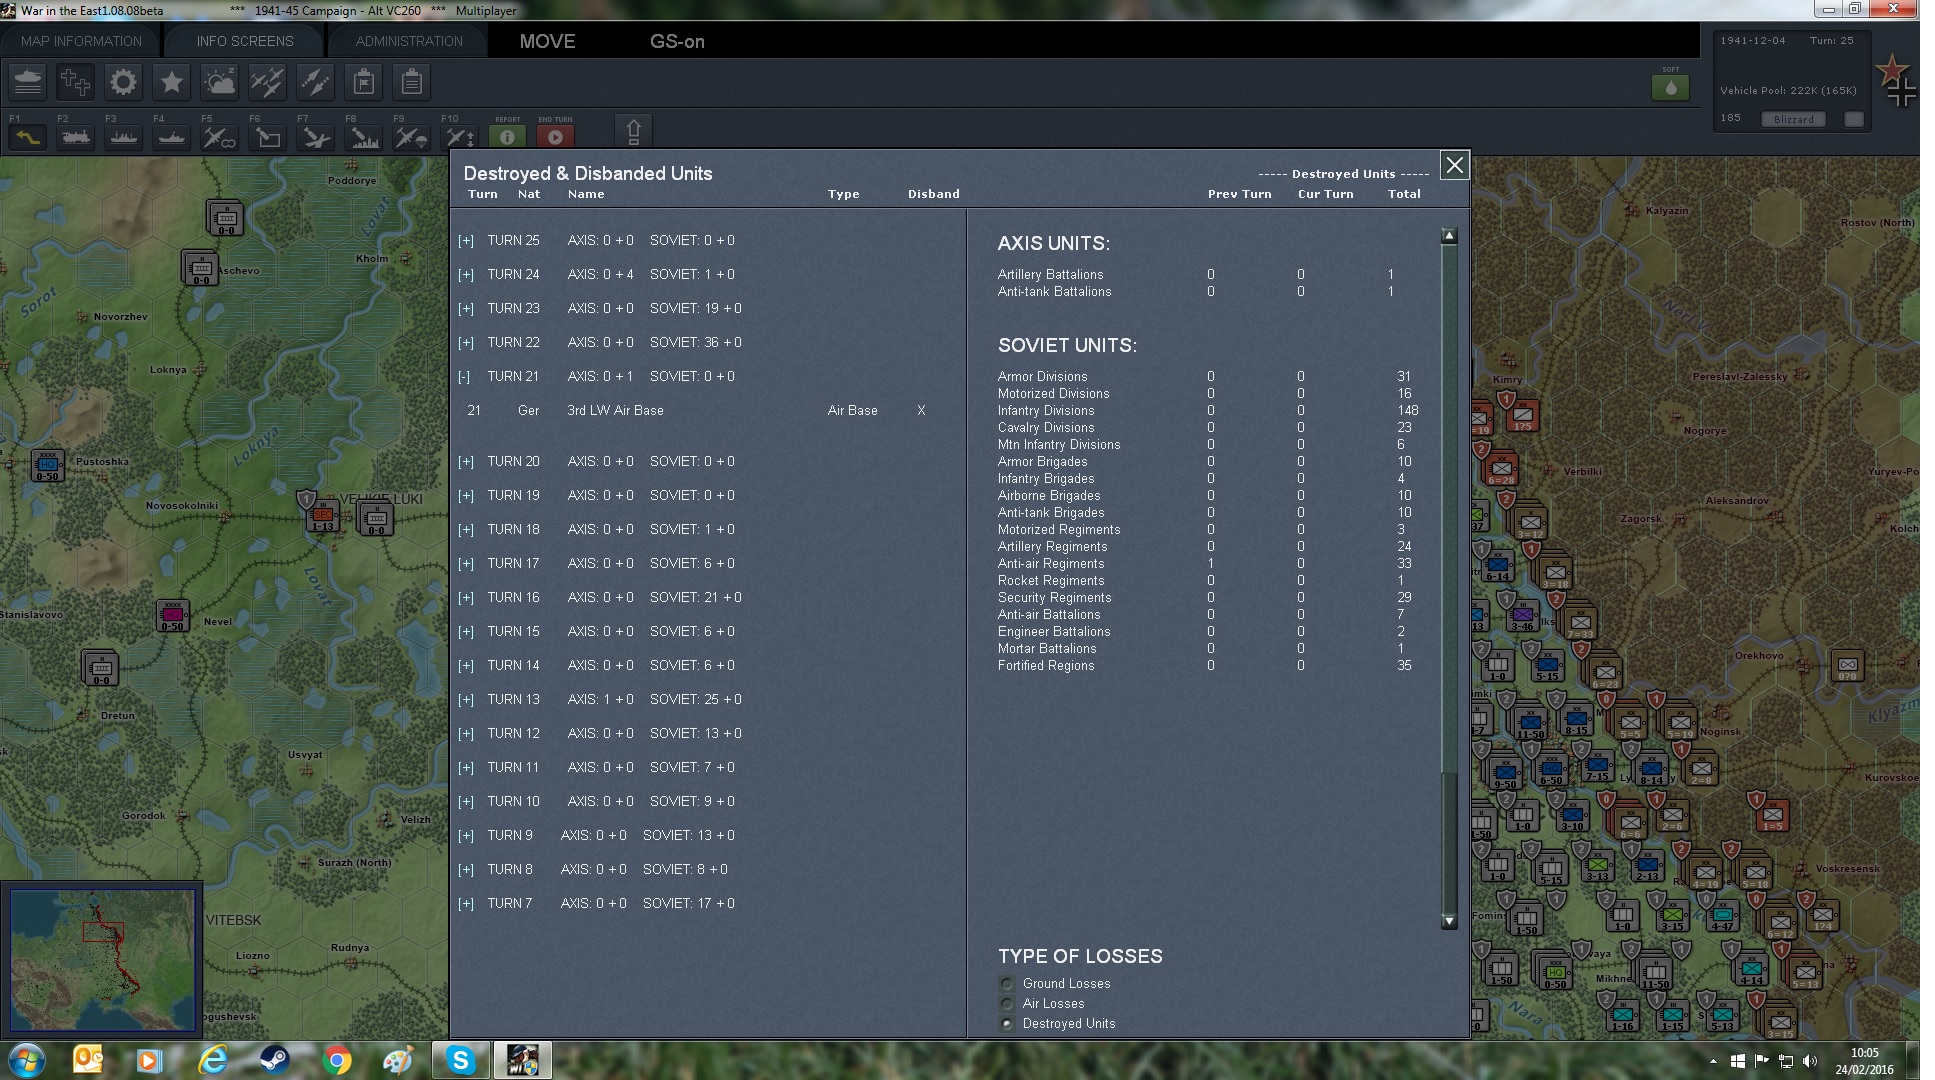Select F7 bomb airfield mode icon
Viewport: 1935px width, 1080px height.
(x=315, y=137)
